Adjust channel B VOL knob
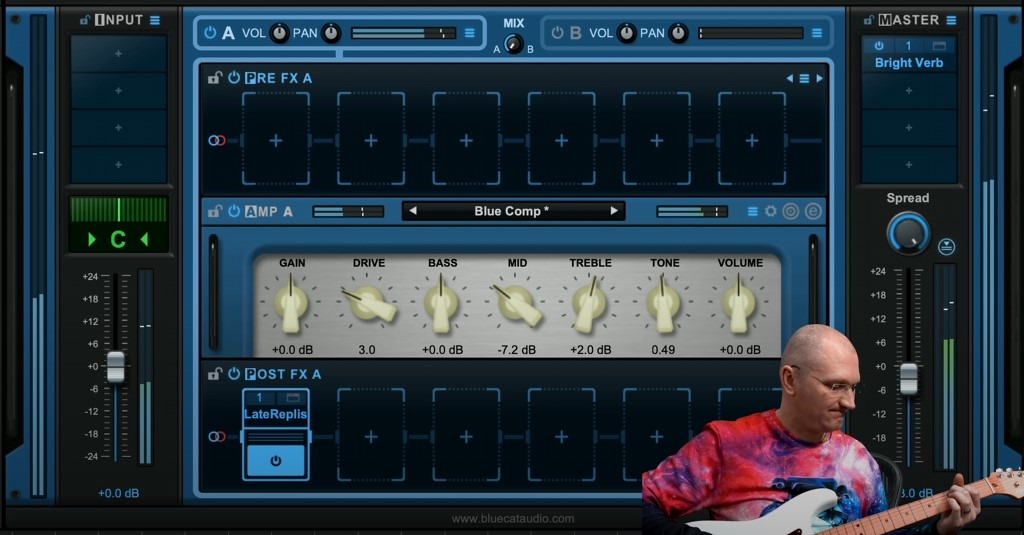Screen dimensions: 1024x535 (626, 33)
